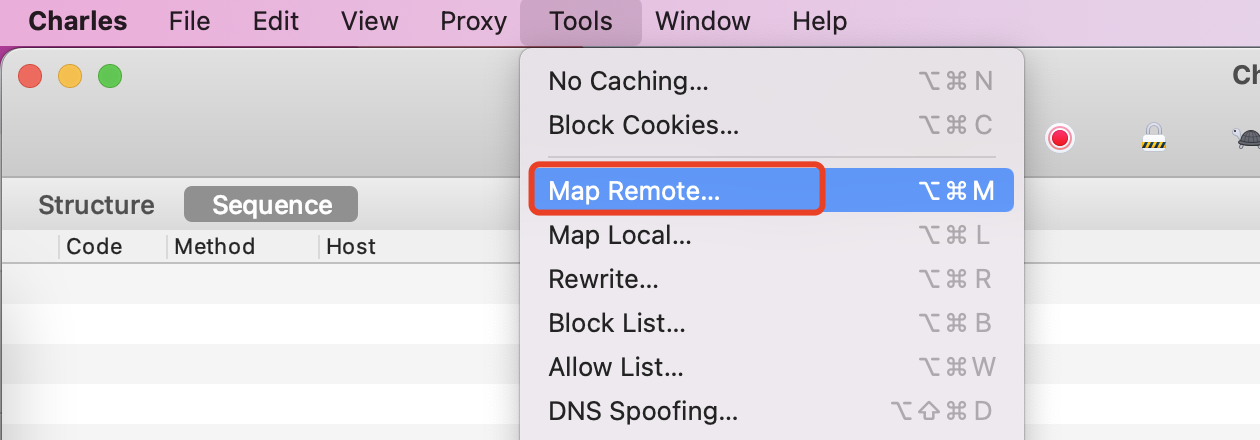Open the Charles application menu
This screenshot has width=1260, height=440.
[x=78, y=21]
